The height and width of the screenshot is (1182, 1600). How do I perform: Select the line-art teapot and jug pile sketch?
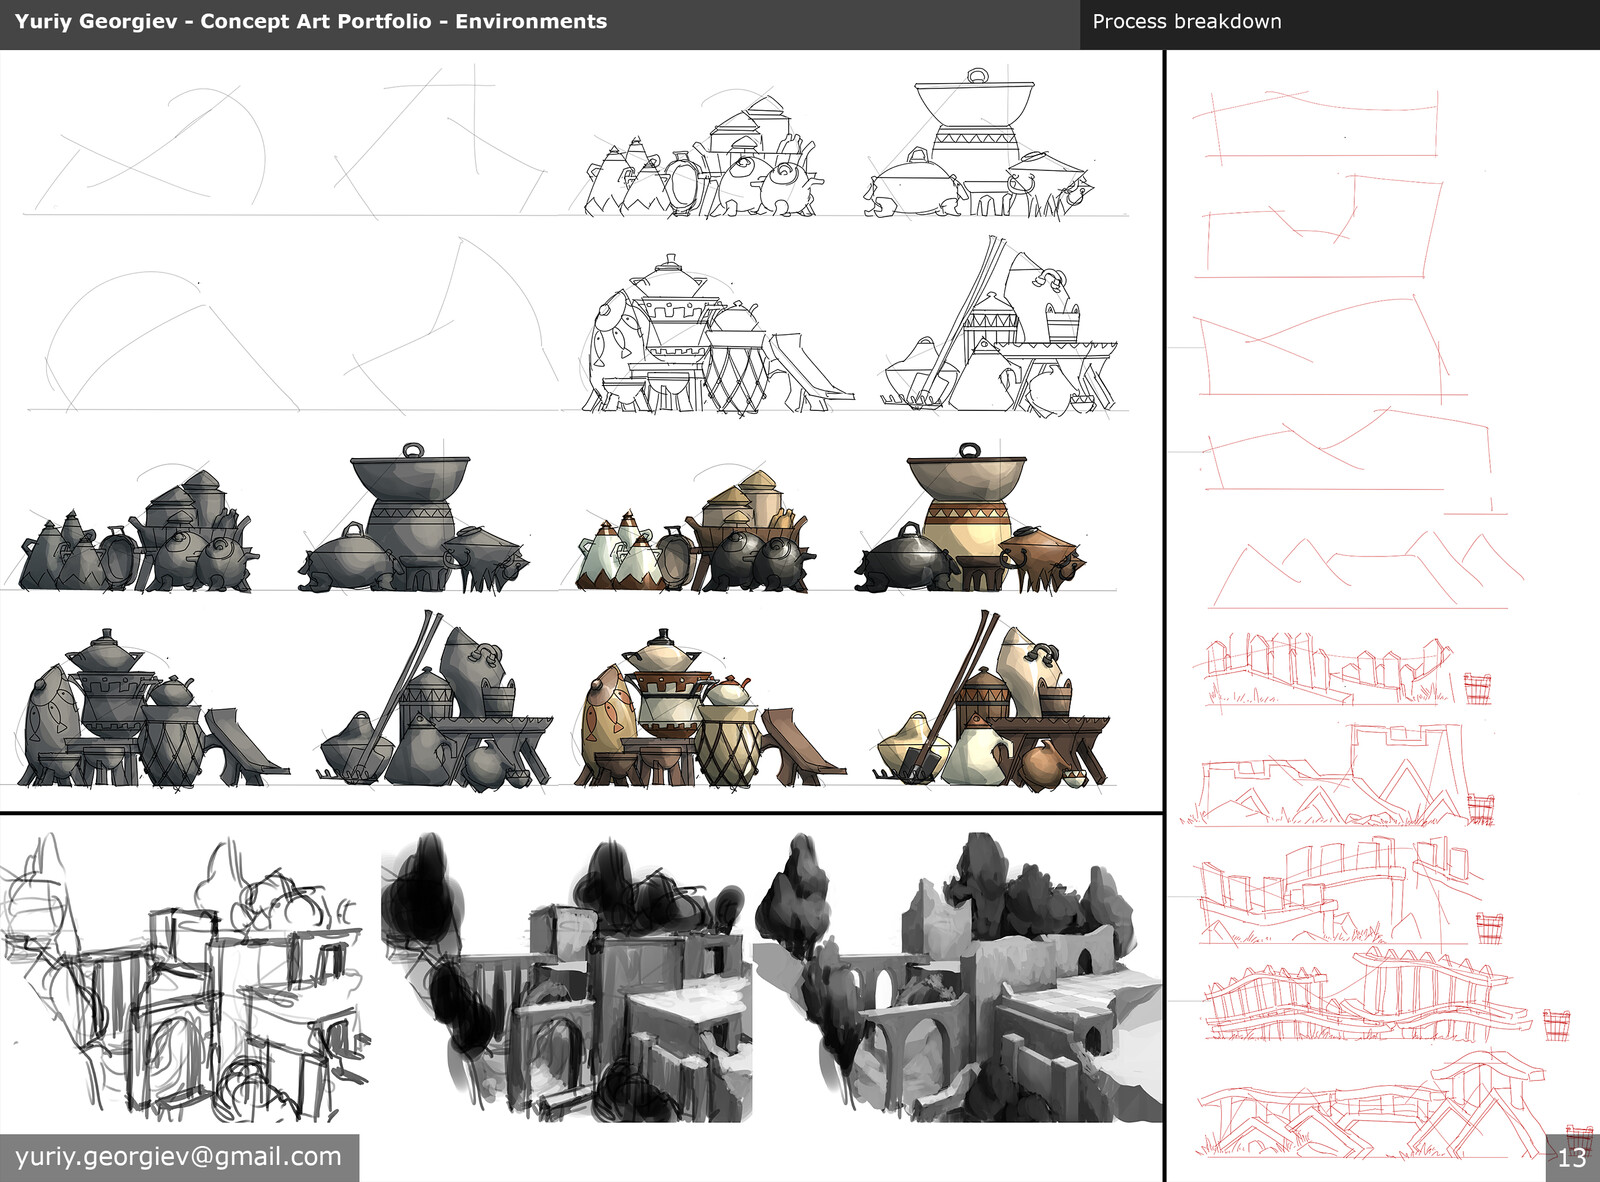click(705, 157)
